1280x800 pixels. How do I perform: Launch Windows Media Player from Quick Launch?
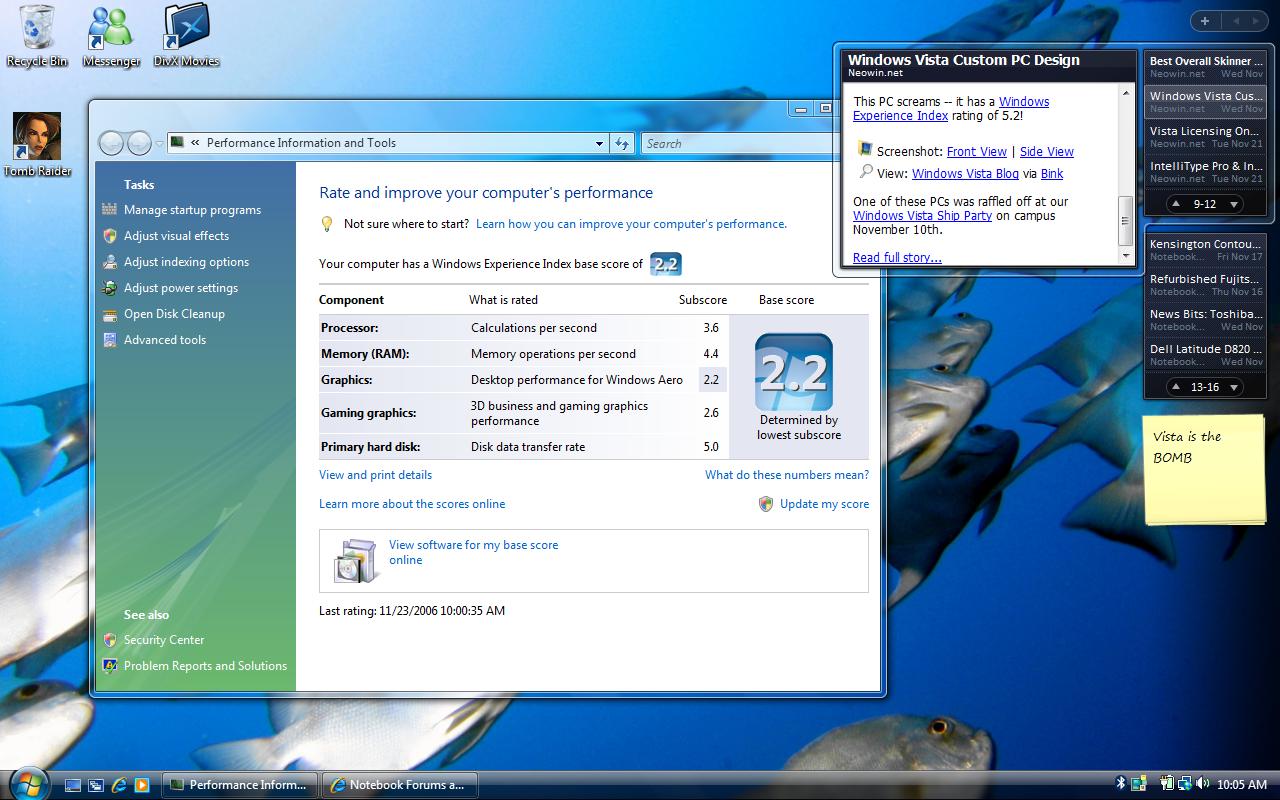(142, 785)
